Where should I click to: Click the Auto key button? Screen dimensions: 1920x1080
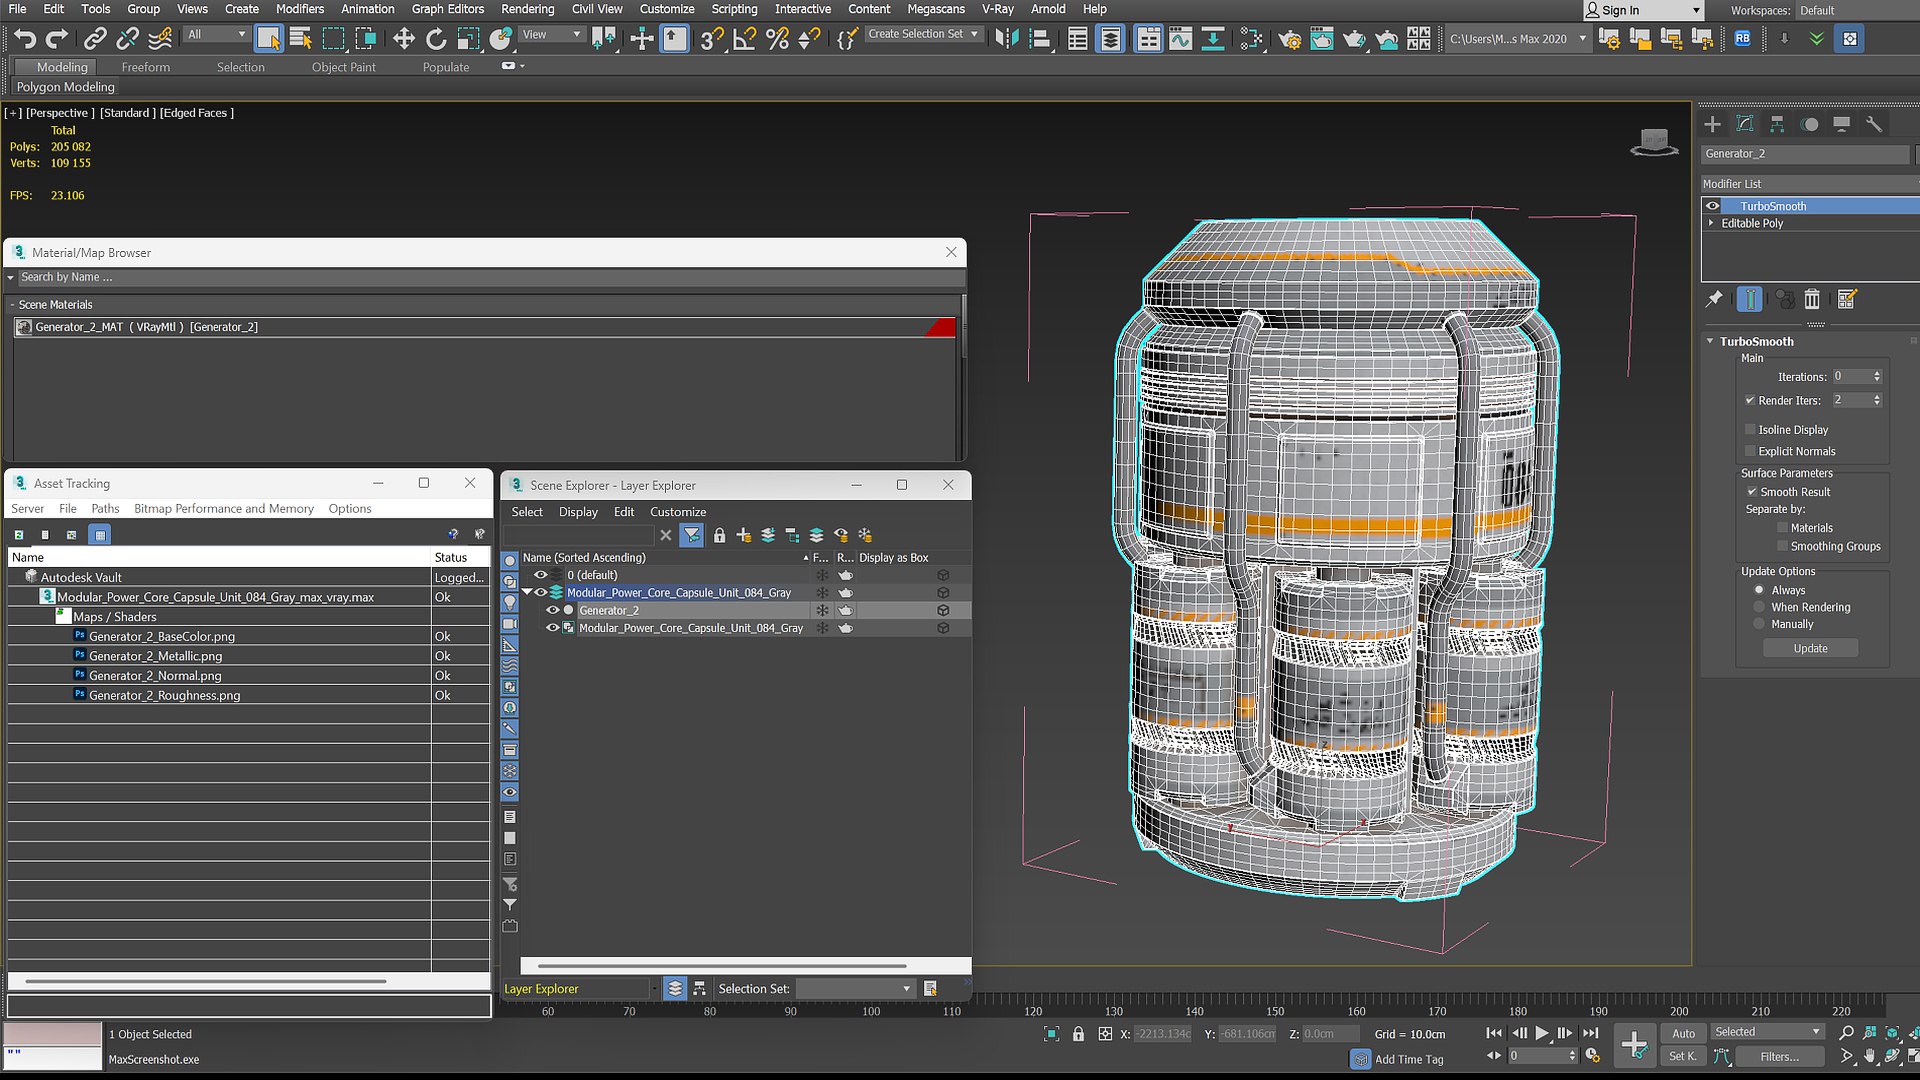point(1684,1033)
